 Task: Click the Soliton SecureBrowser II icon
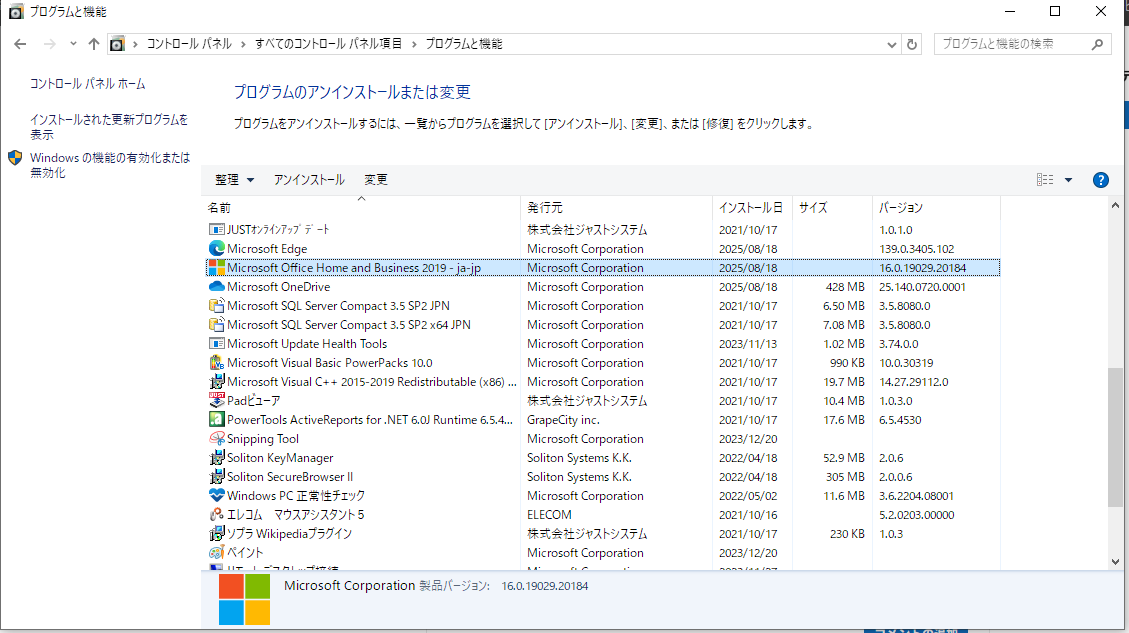coord(216,477)
